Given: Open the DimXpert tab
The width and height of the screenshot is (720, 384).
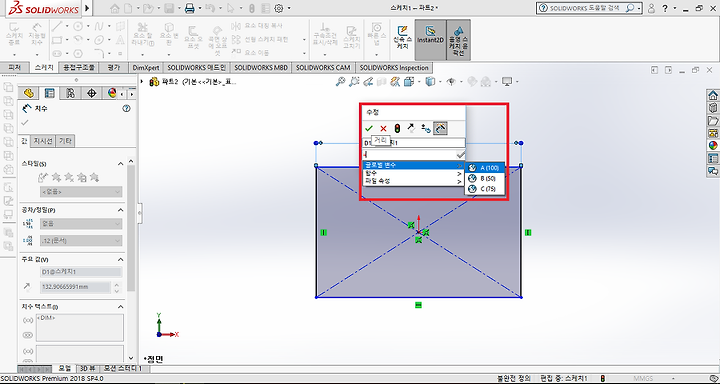Looking at the screenshot, I should pos(146,68).
